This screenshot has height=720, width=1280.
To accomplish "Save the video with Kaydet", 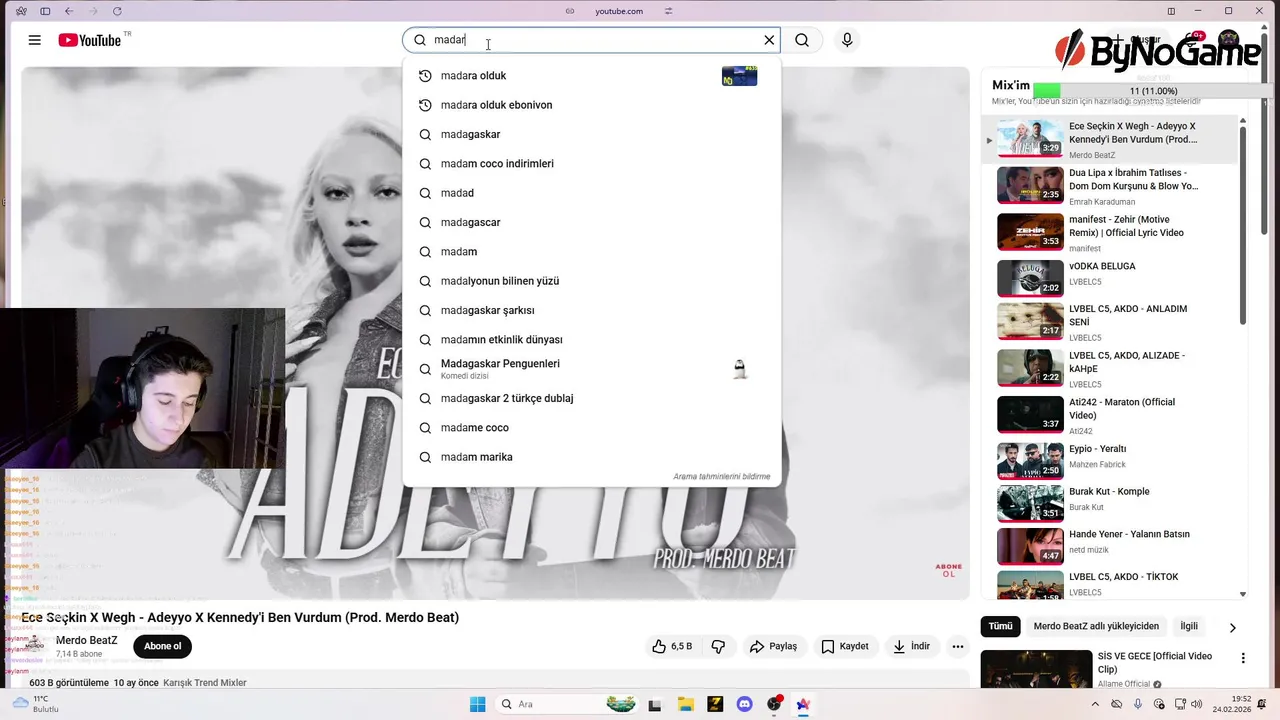I will coord(845,647).
